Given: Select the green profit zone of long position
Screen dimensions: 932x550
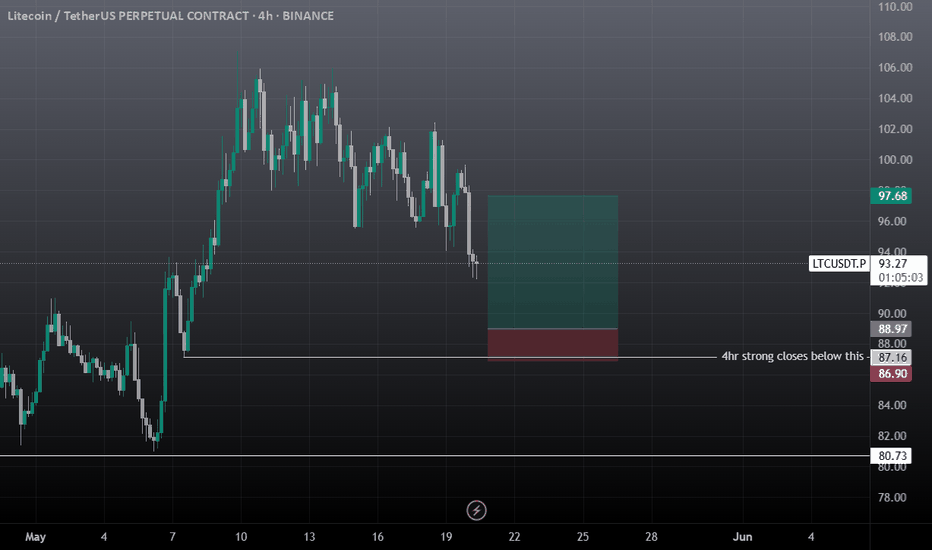Looking at the screenshot, I should coord(553,262).
